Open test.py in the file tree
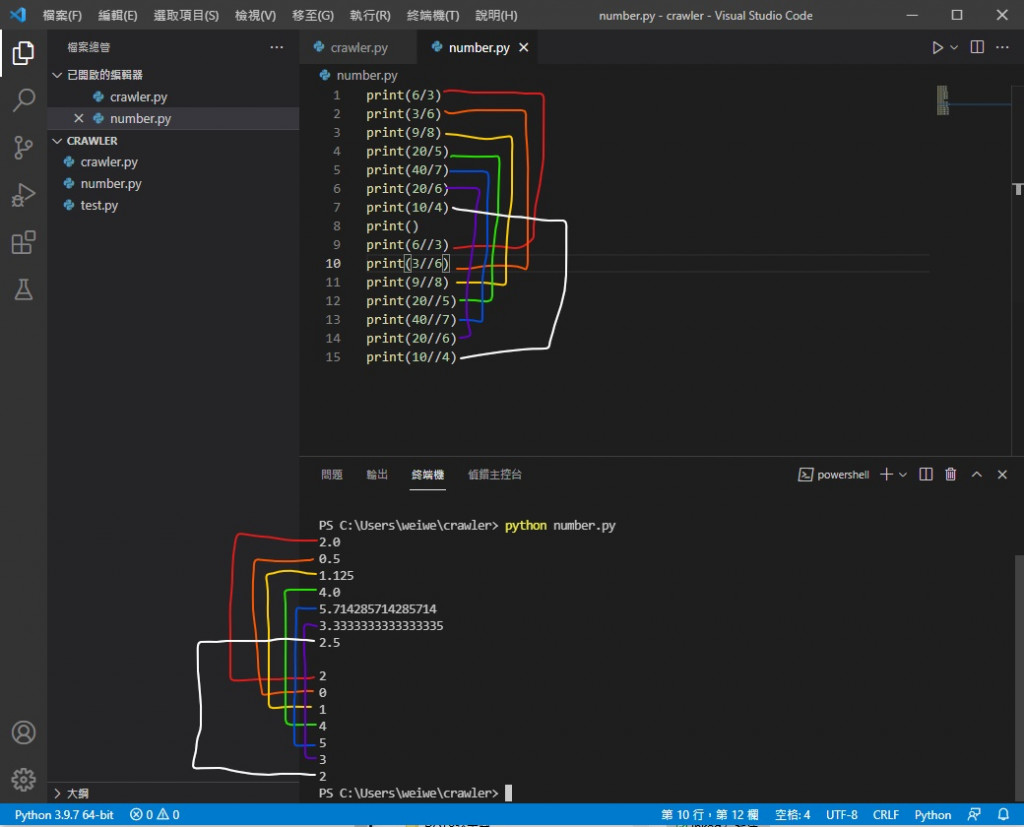 pyautogui.click(x=99, y=205)
